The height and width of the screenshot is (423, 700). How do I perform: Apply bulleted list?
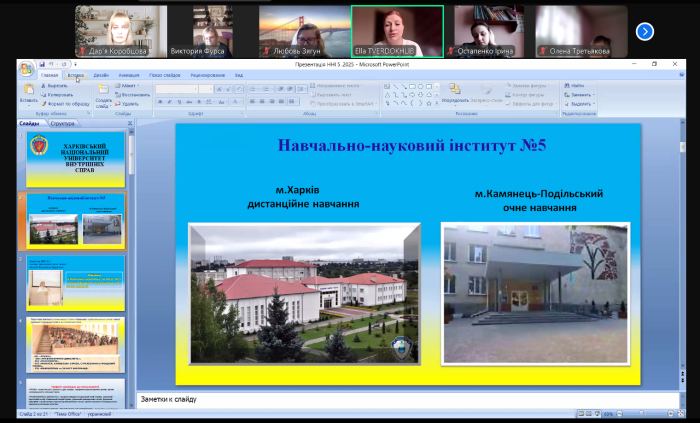(x=254, y=89)
